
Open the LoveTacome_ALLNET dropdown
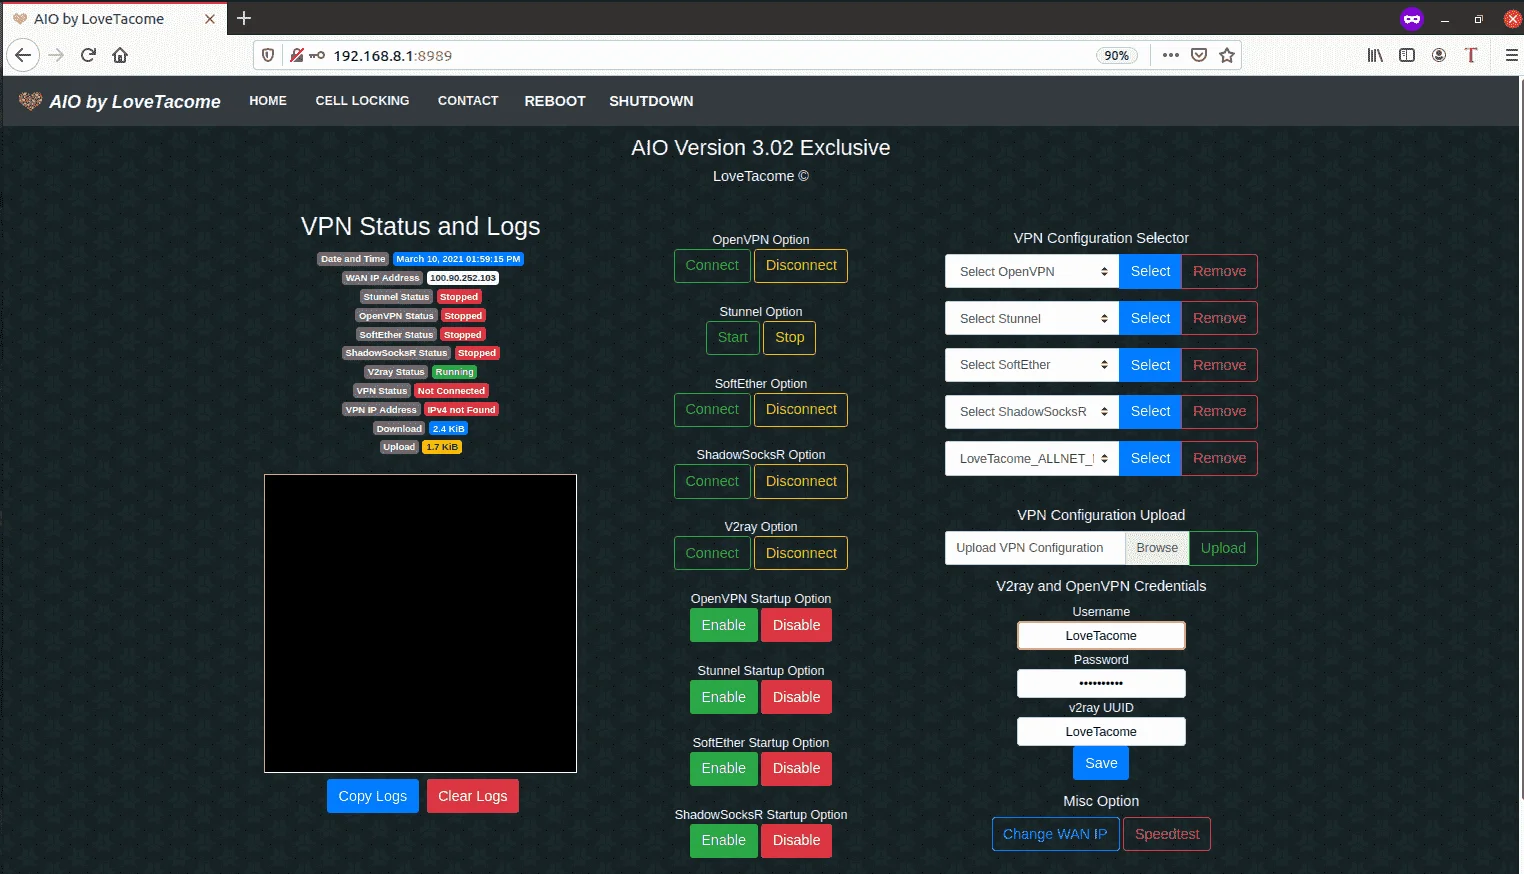pyautogui.click(x=1031, y=458)
